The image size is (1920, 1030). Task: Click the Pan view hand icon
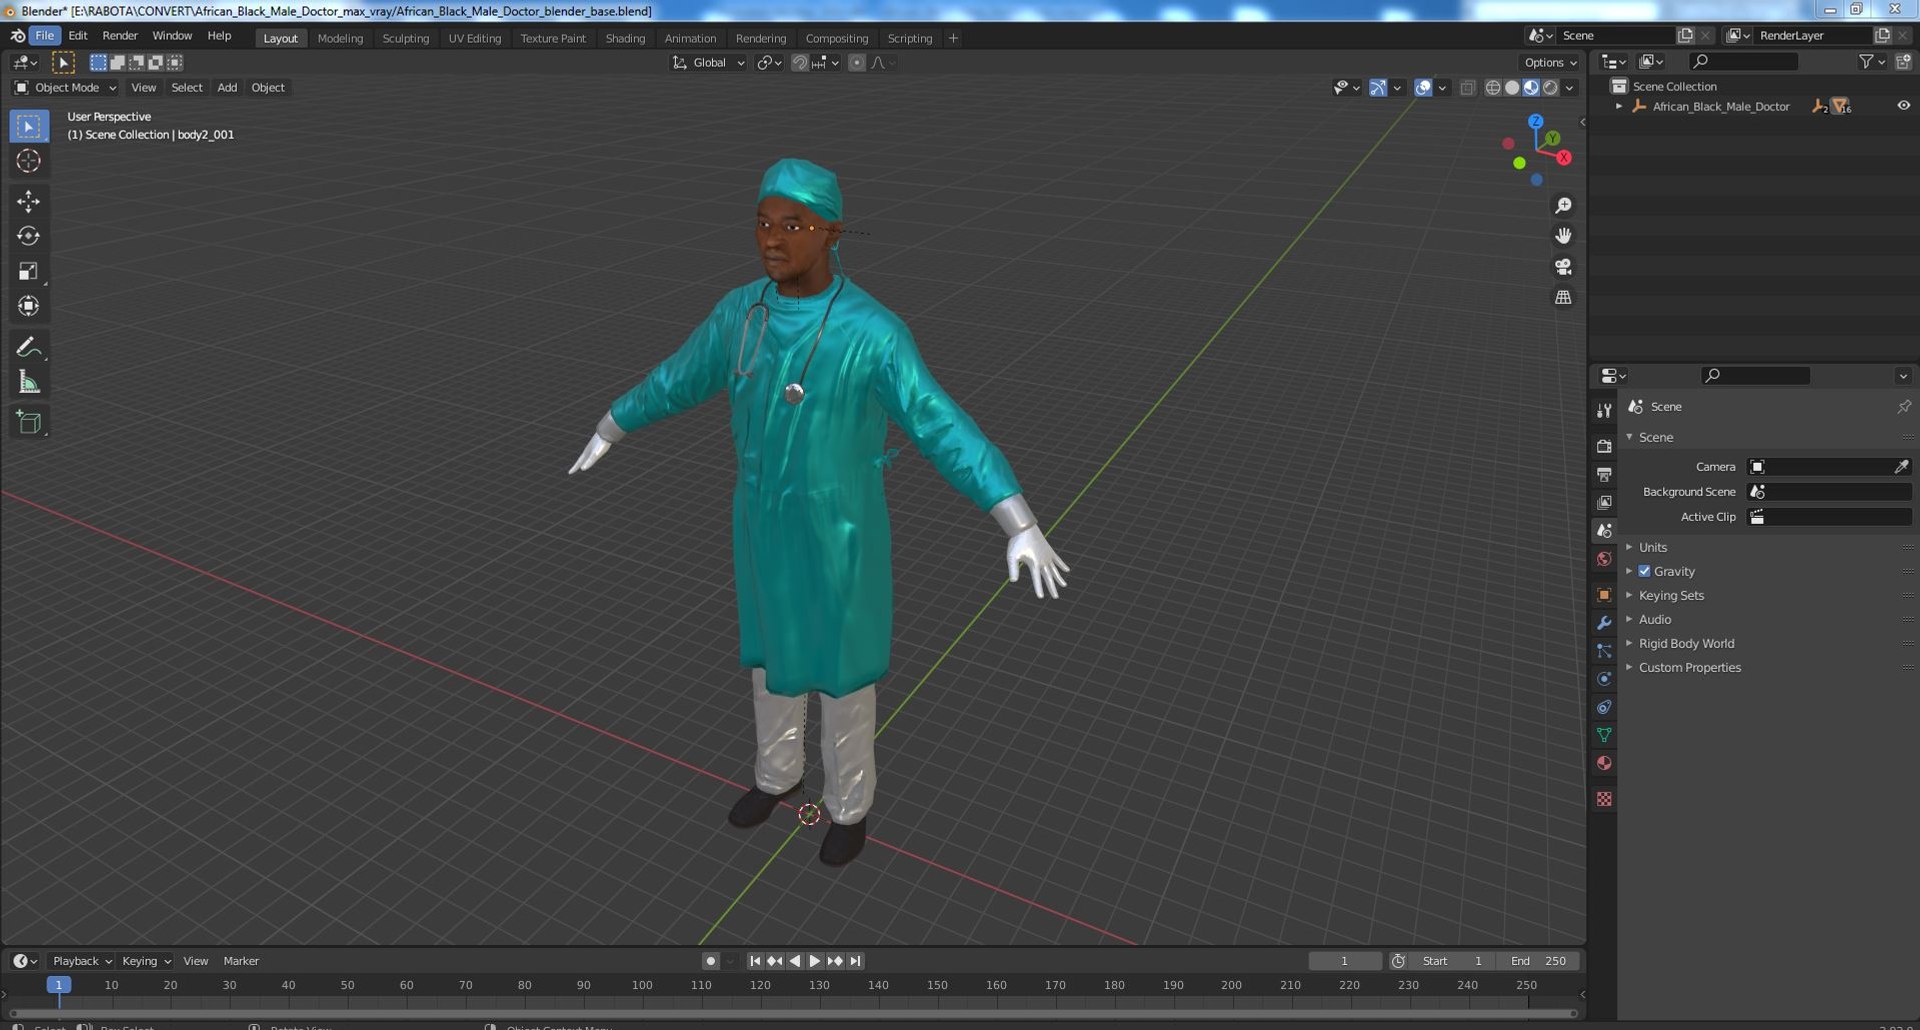[x=1563, y=236]
